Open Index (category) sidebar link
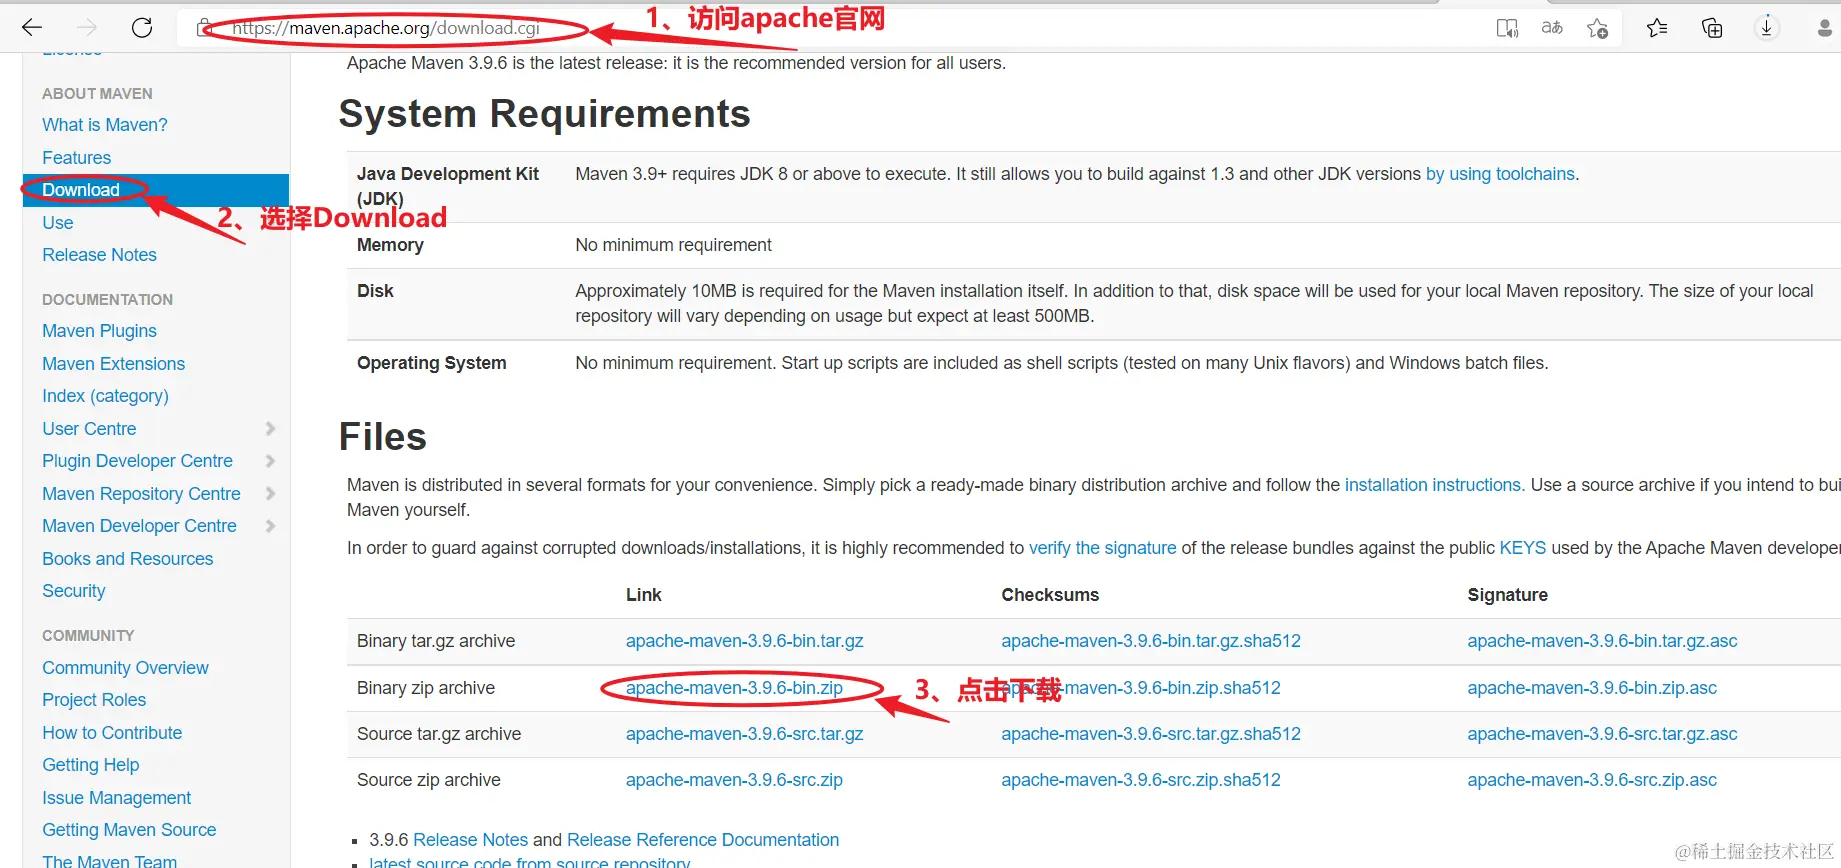The height and width of the screenshot is (868, 1841). pyautogui.click(x=105, y=396)
